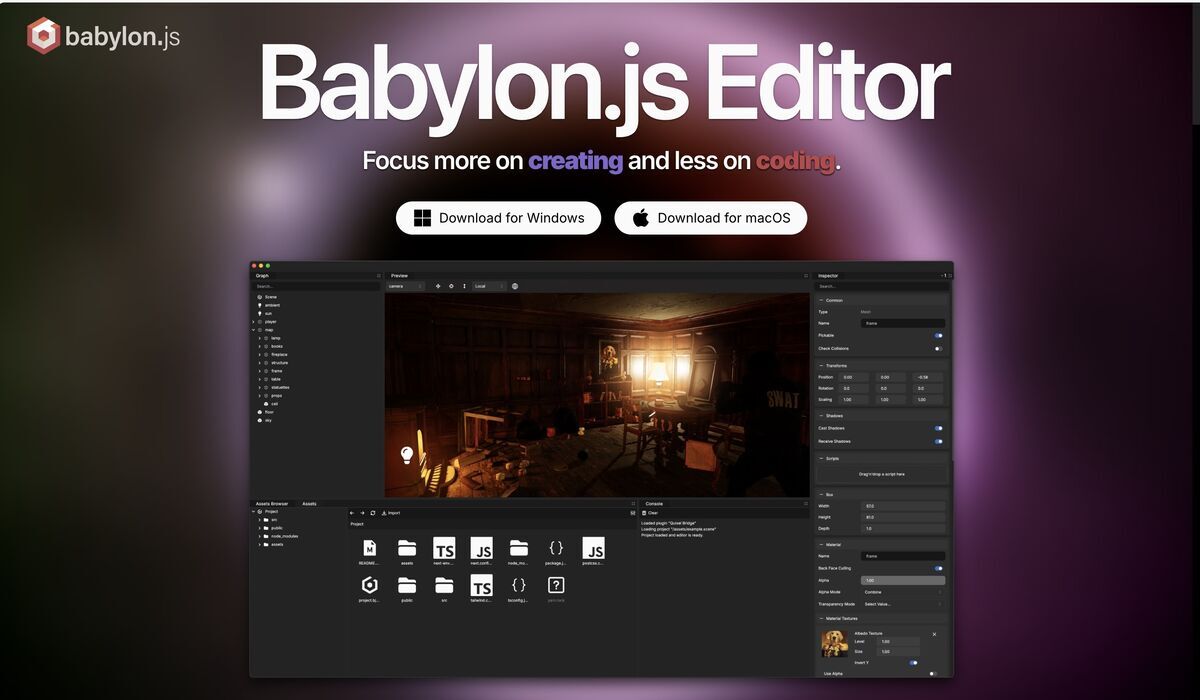Click the postcss JS file icon

click(594, 548)
